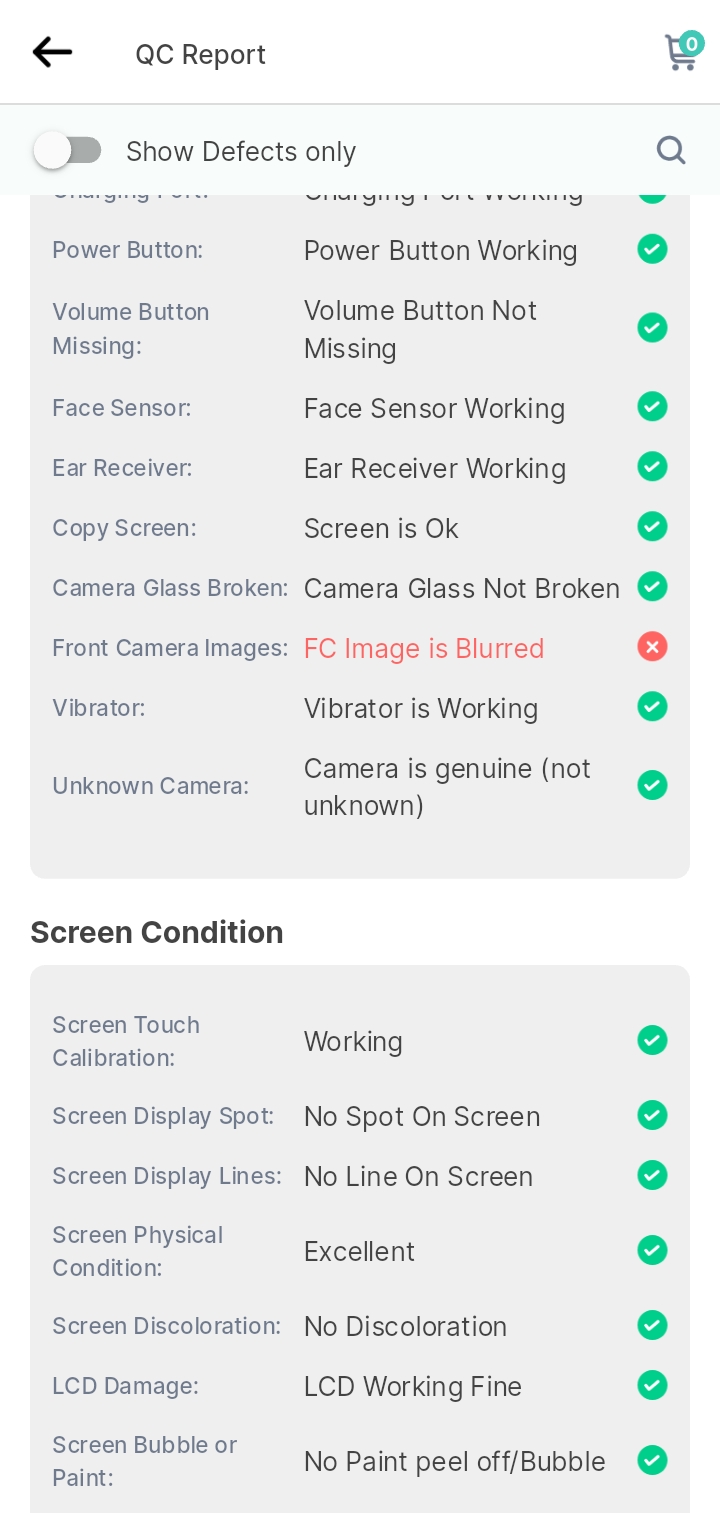
Task: Toggle the Show Defects only switch
Action: [67, 151]
